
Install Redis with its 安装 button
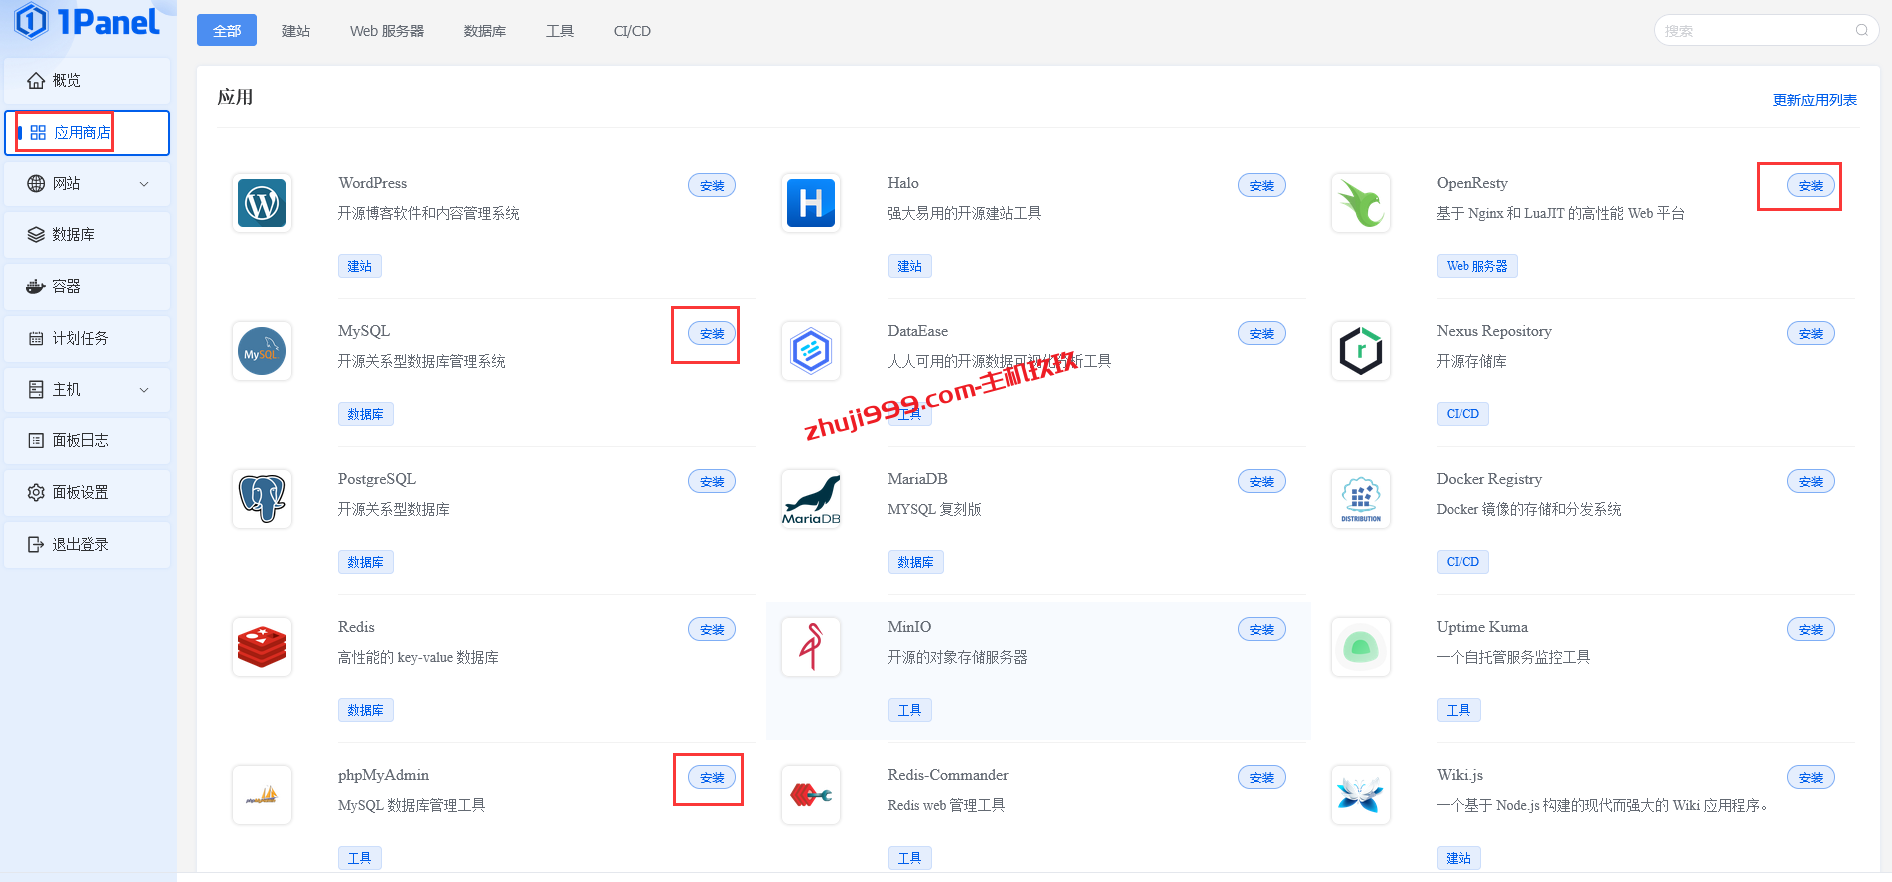pyautogui.click(x=712, y=629)
